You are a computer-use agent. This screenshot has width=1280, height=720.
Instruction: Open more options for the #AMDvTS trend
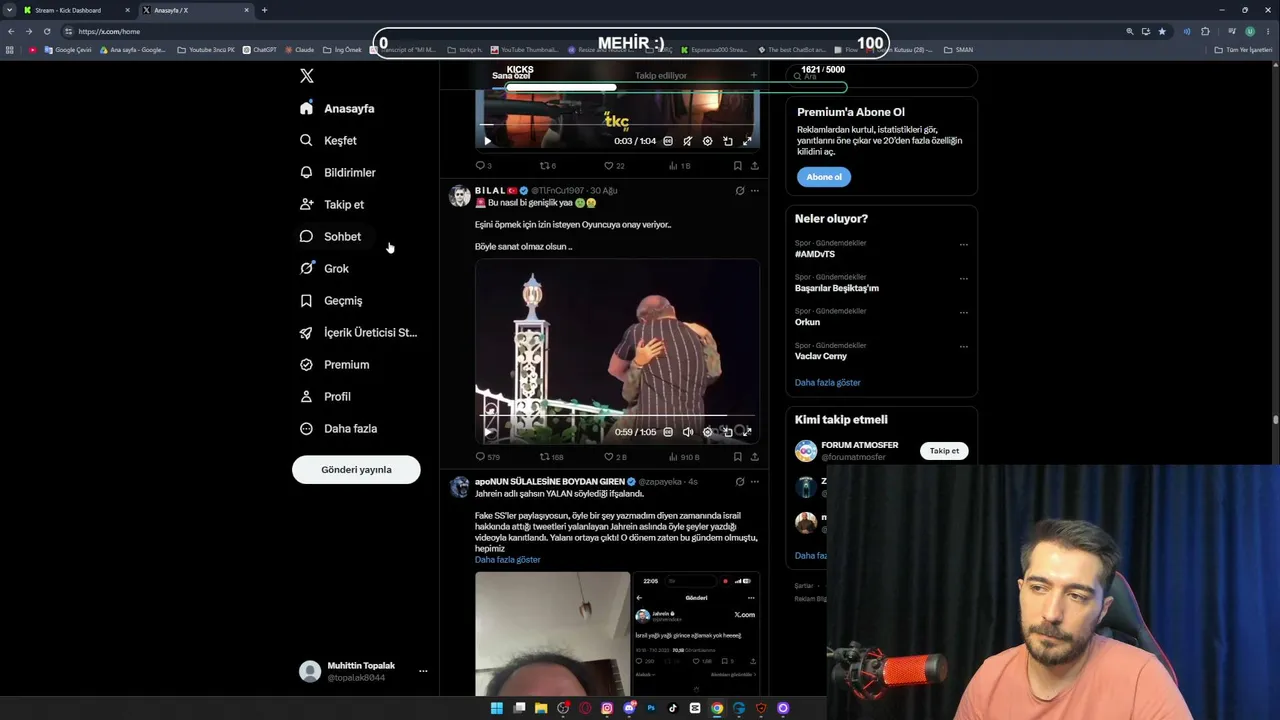point(964,245)
